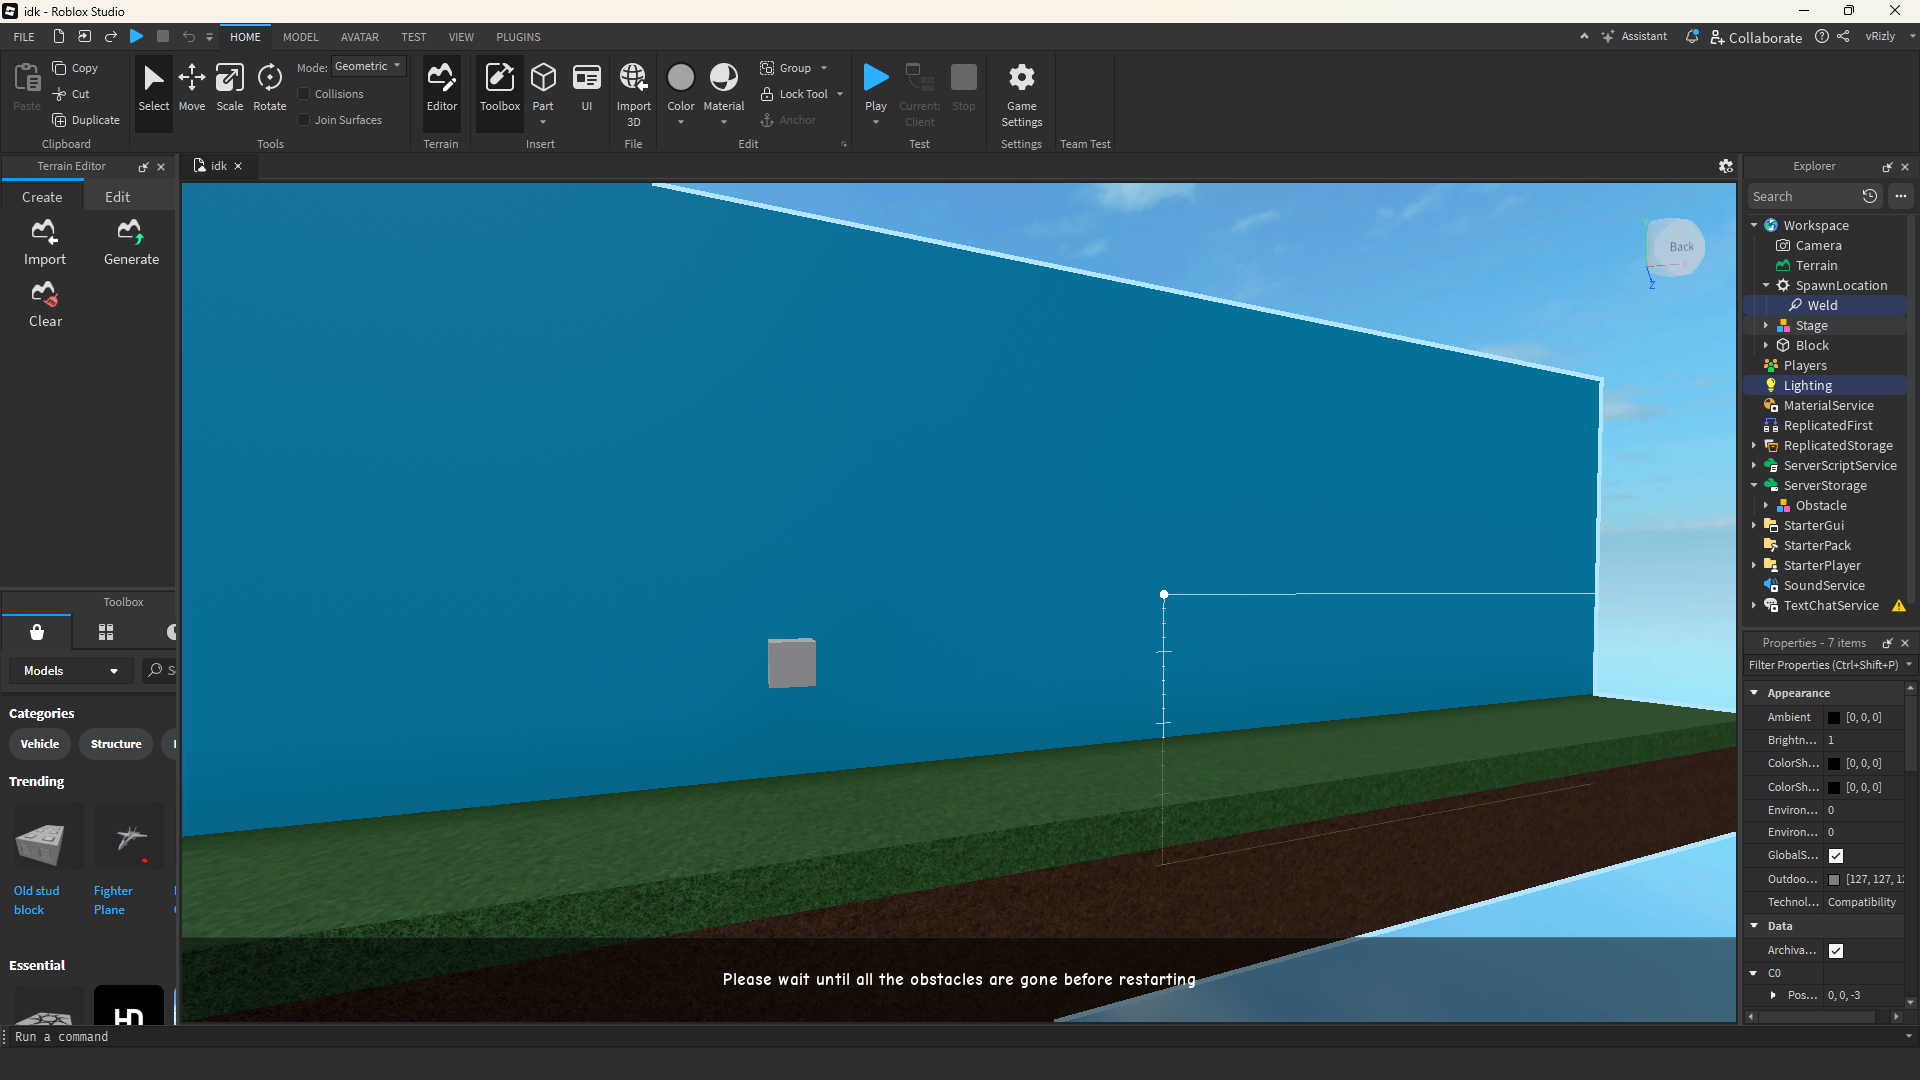Screen dimensions: 1920x1080
Task: Click the Ambient color swatch
Action: pos(1834,718)
